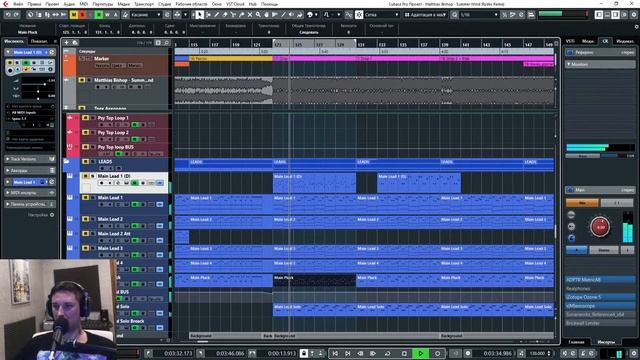Select the Object Selection arrow tool
The image size is (640, 360).
coord(200,15)
